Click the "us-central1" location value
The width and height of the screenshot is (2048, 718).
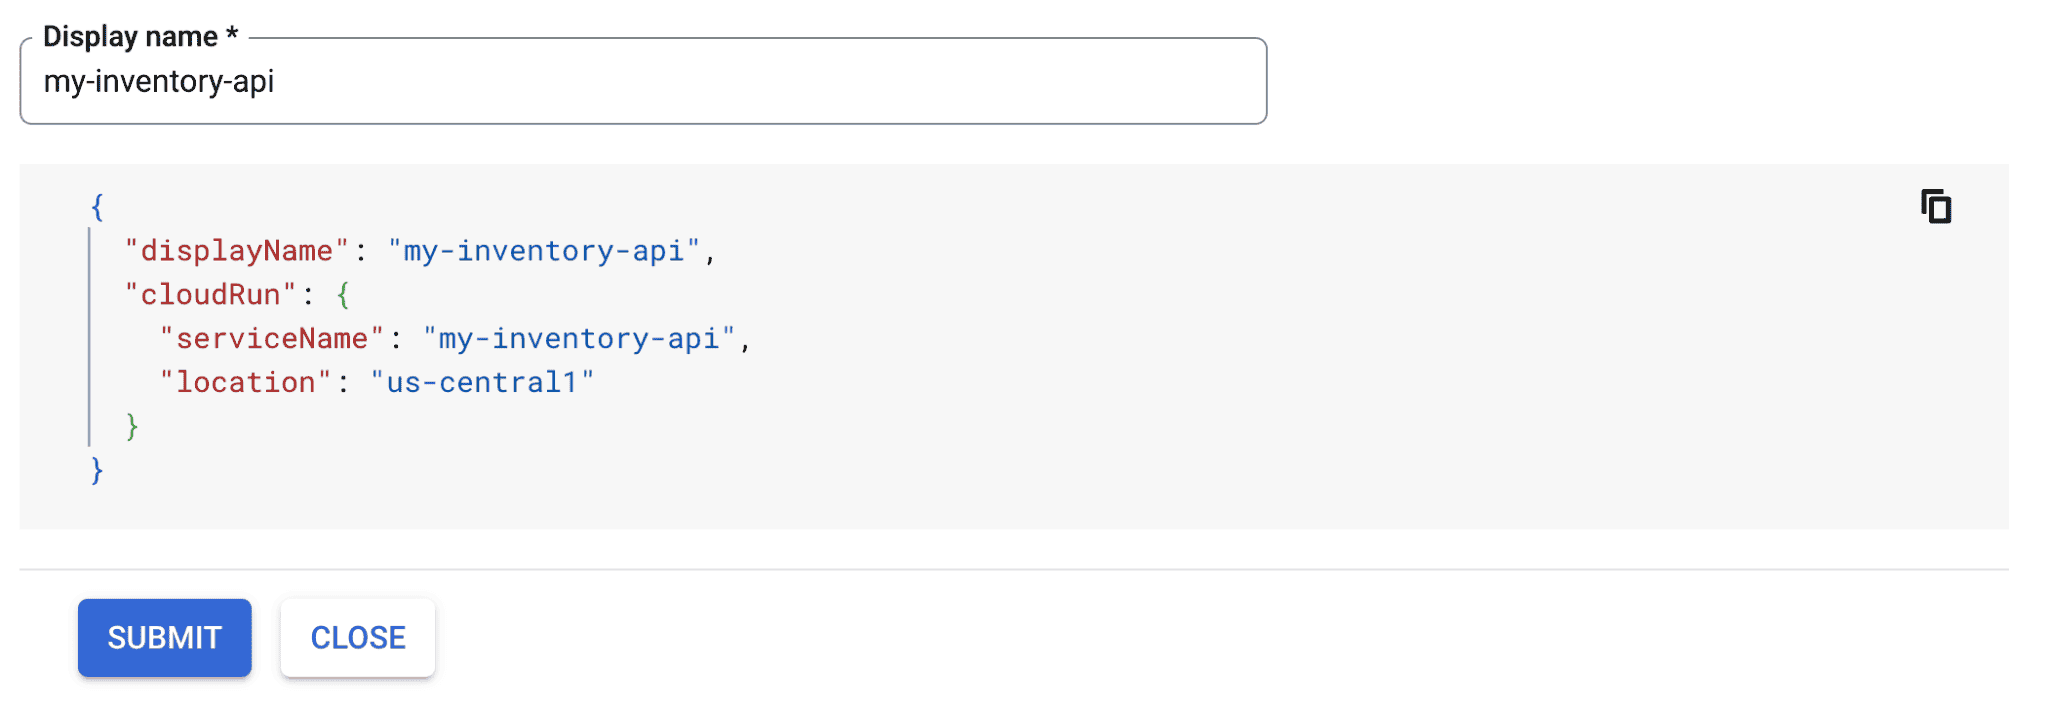[x=482, y=383]
